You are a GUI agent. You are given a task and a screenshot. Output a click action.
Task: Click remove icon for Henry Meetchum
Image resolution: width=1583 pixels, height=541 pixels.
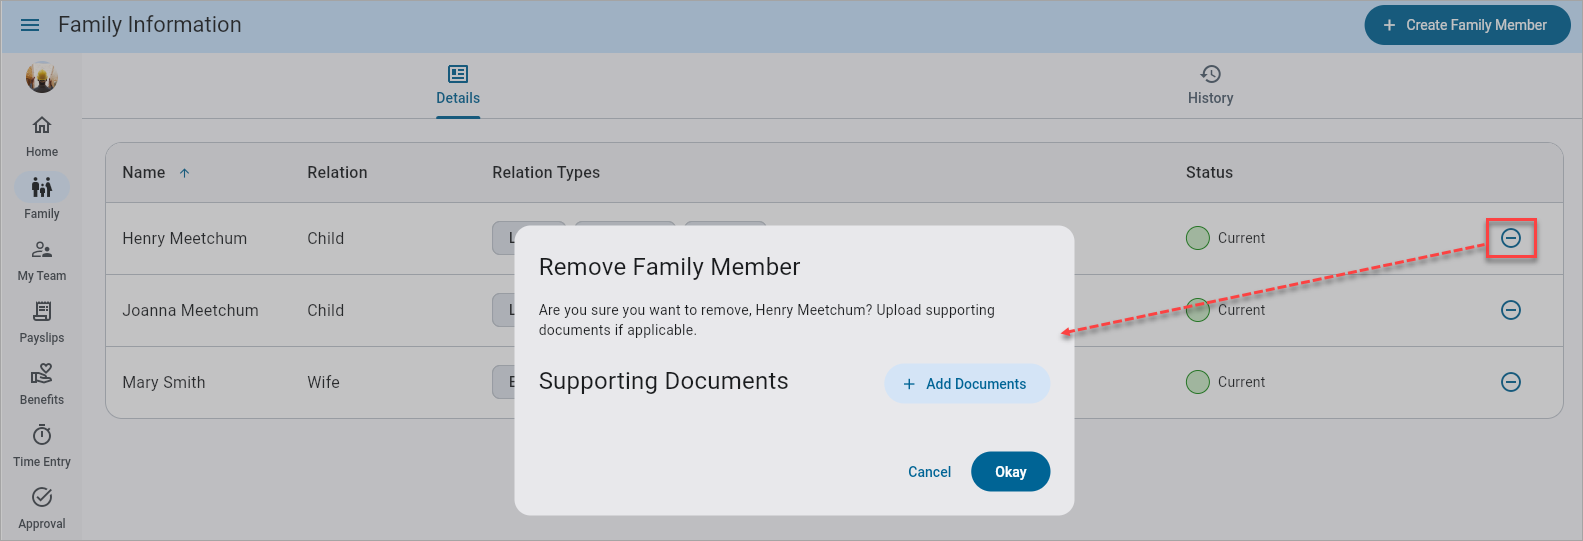pyautogui.click(x=1510, y=238)
